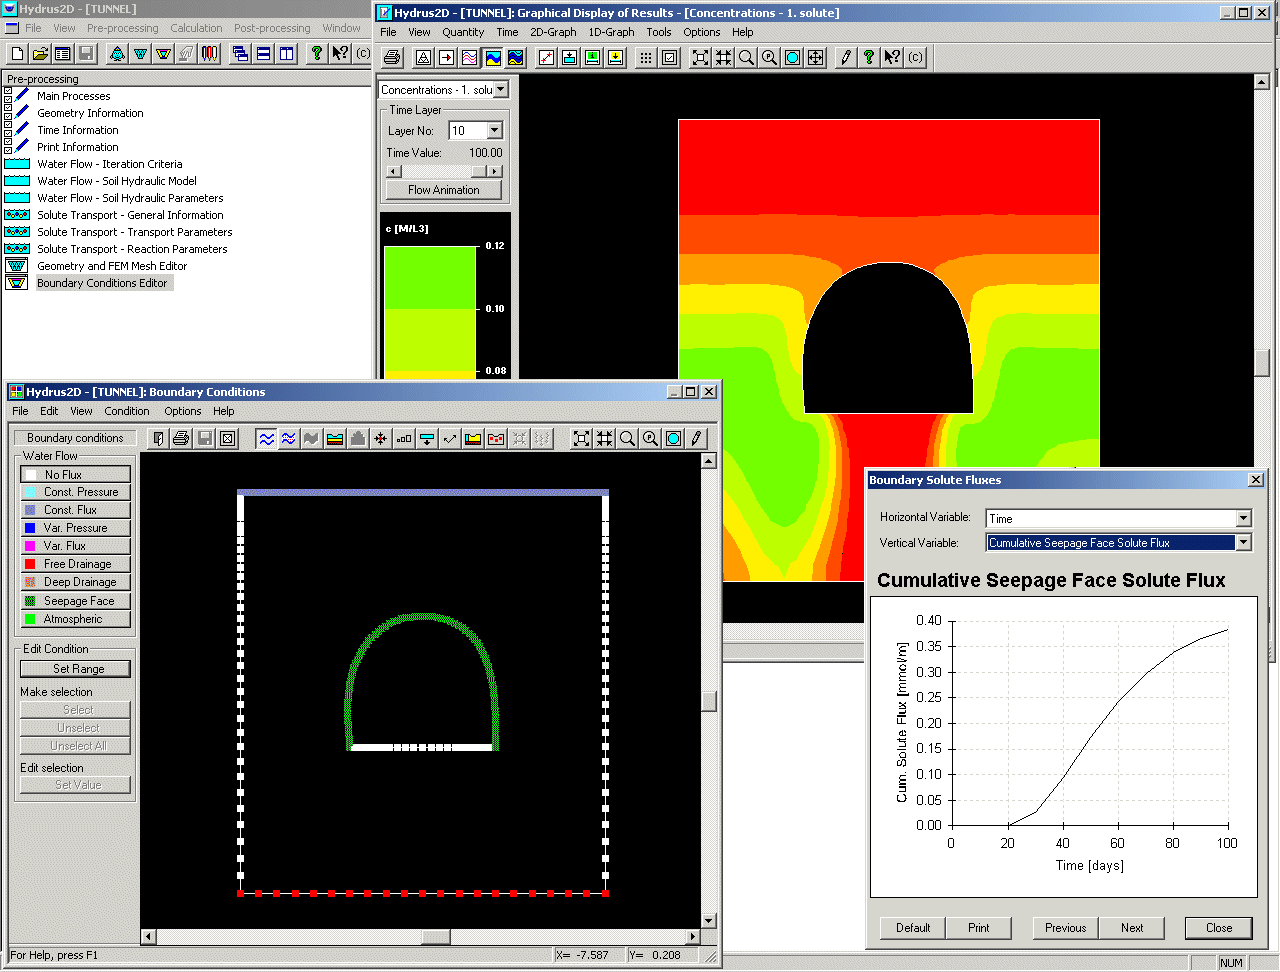Select Water Flow - Soil Hydraulic Model item
This screenshot has height=972, width=1280.
pos(117,181)
